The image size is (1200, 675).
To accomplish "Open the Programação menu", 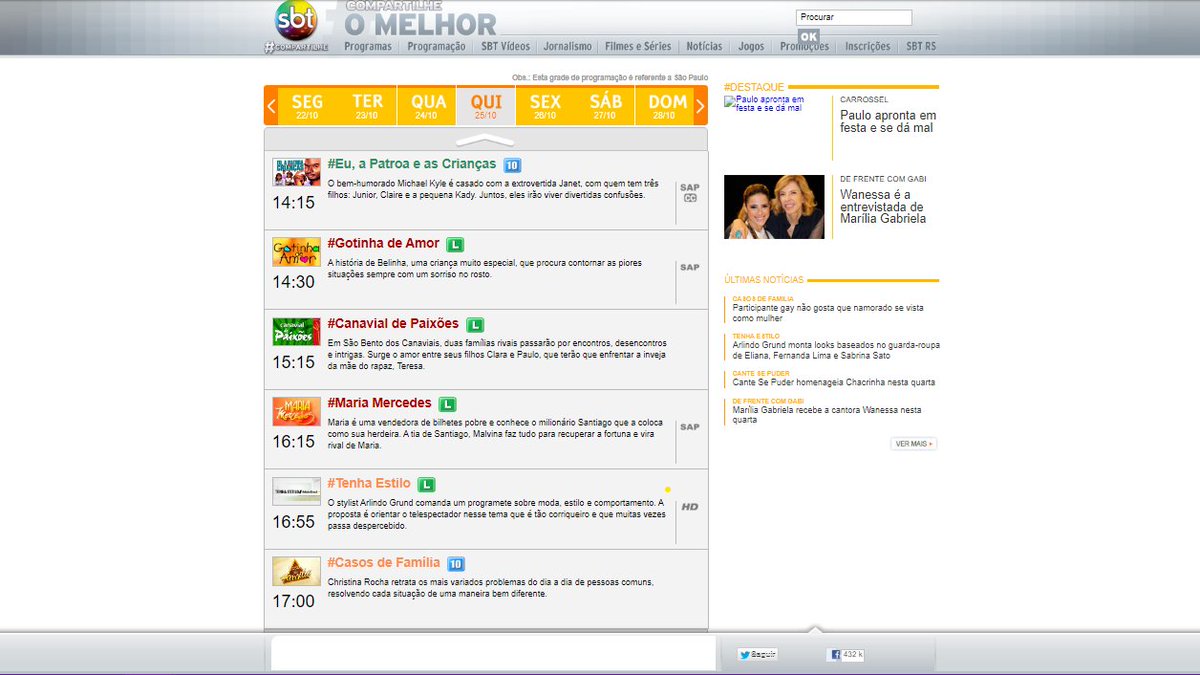I will [x=436, y=46].
